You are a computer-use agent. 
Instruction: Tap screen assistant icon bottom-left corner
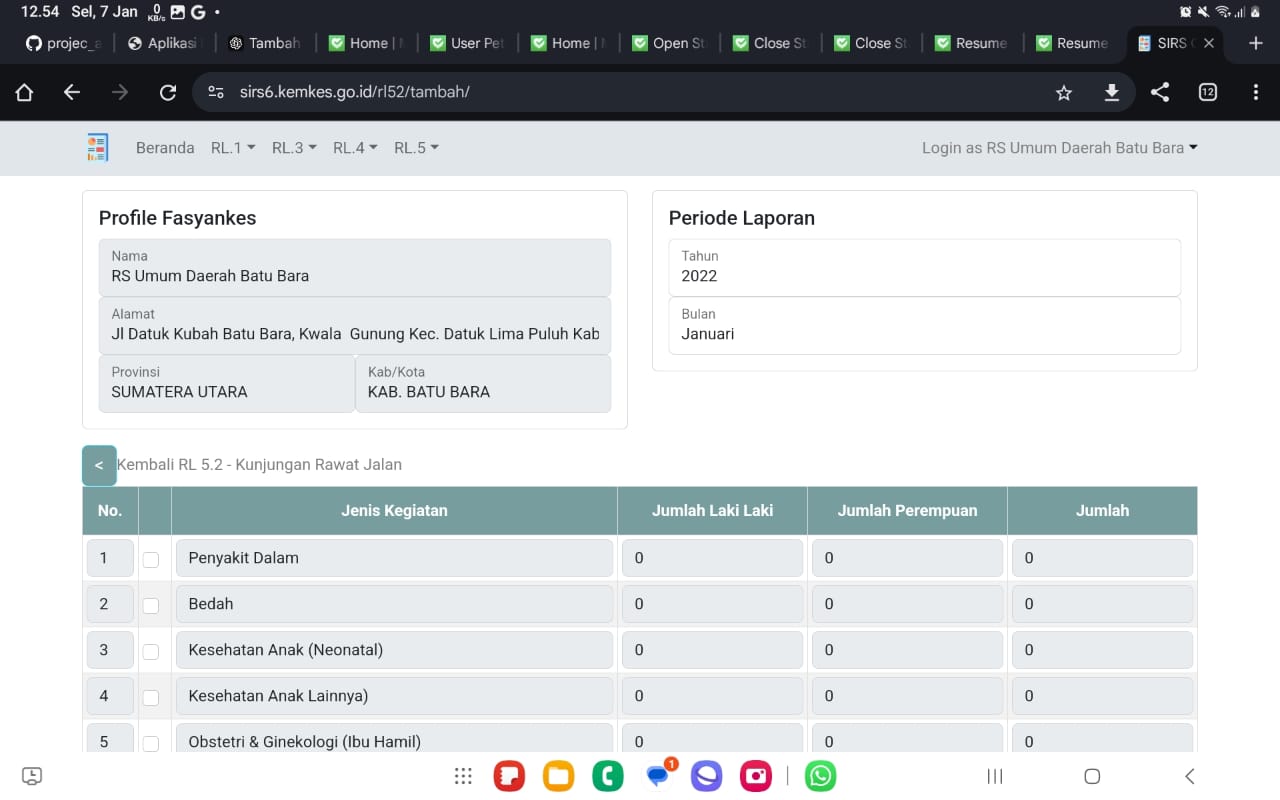(32, 776)
